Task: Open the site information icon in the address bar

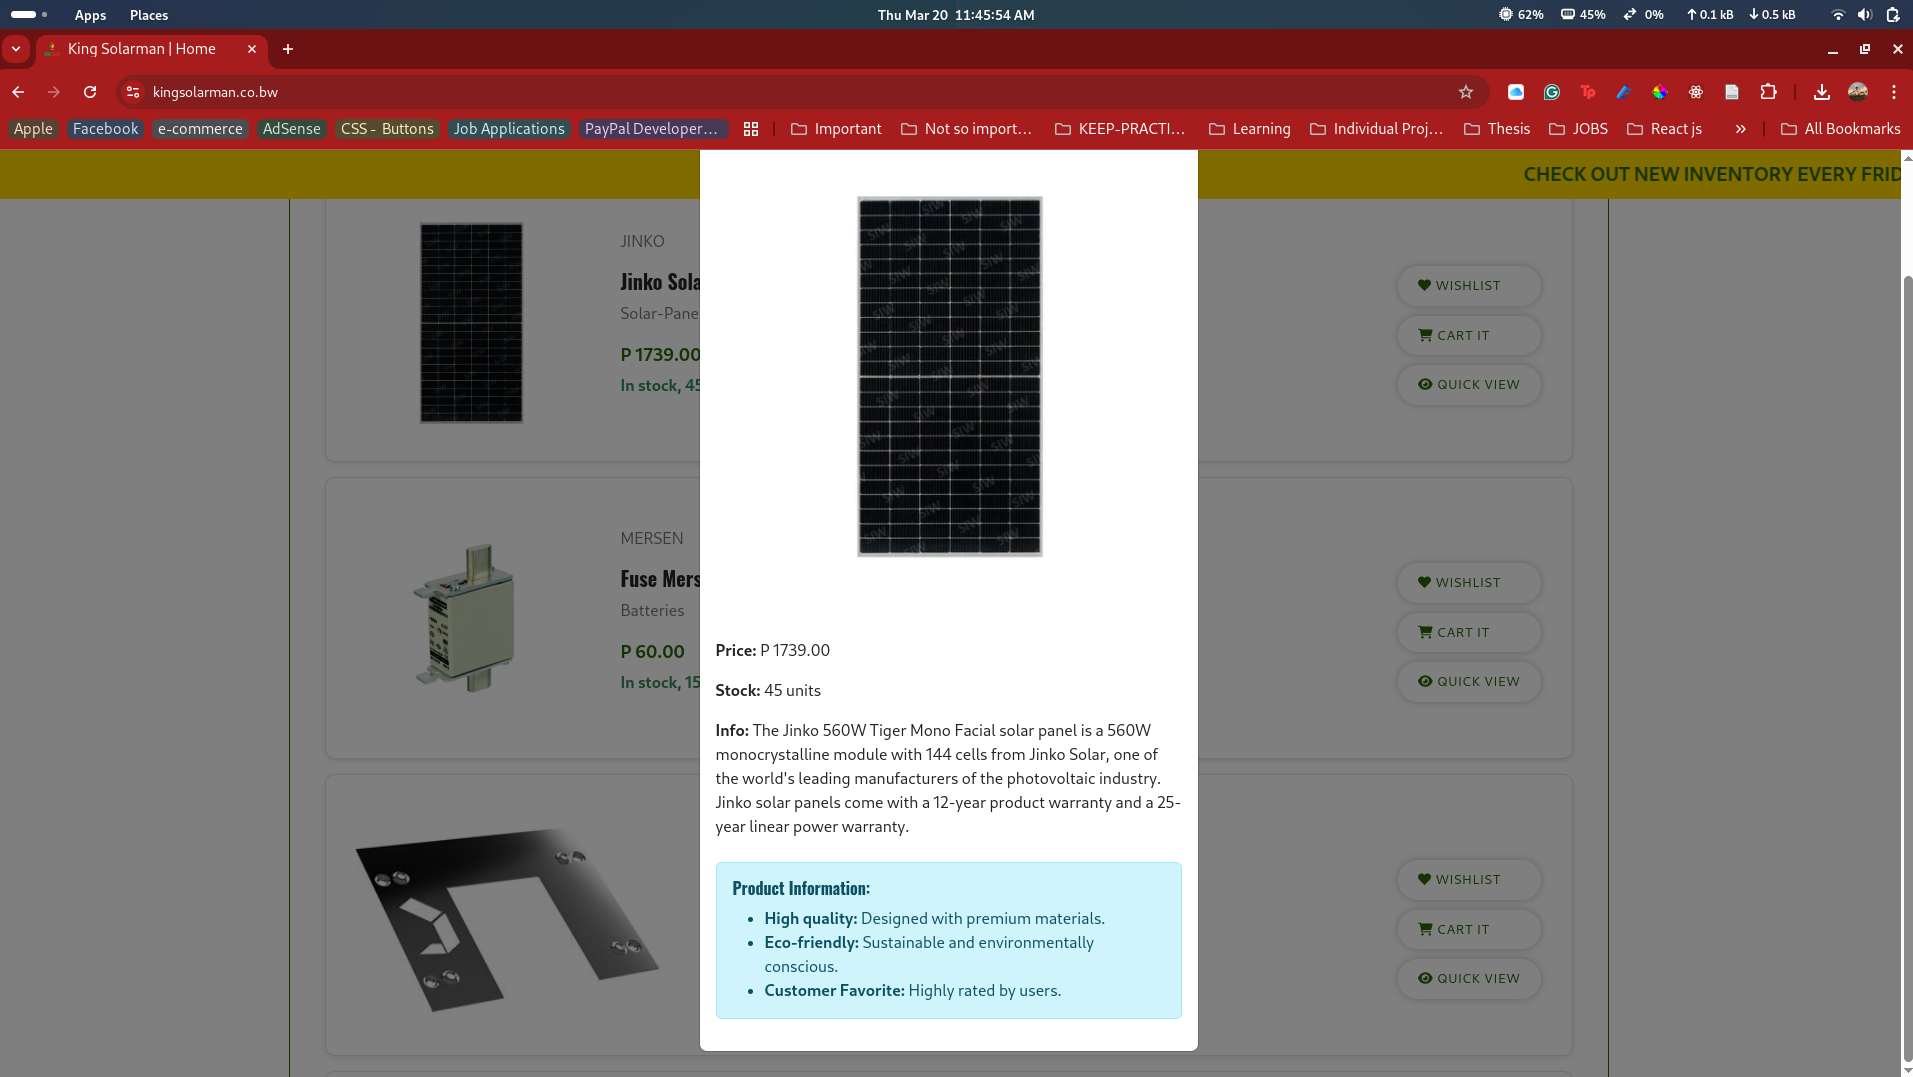Action: pyautogui.click(x=133, y=92)
